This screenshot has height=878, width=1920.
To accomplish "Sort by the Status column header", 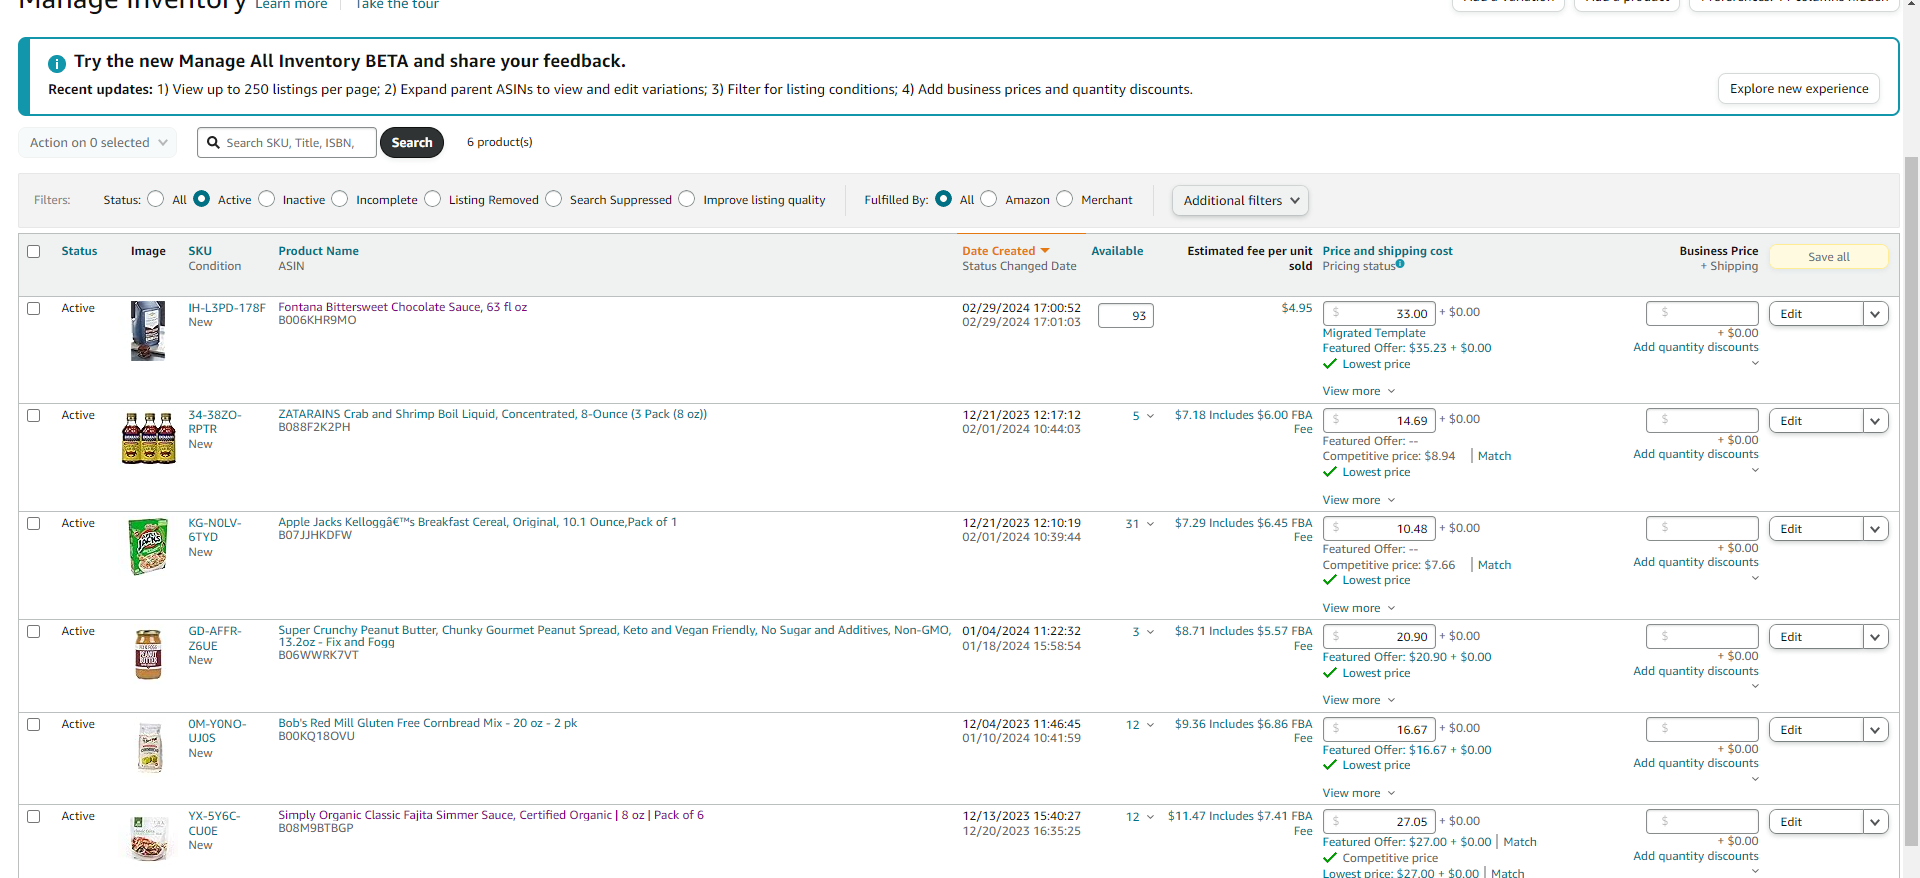I will click(x=79, y=251).
